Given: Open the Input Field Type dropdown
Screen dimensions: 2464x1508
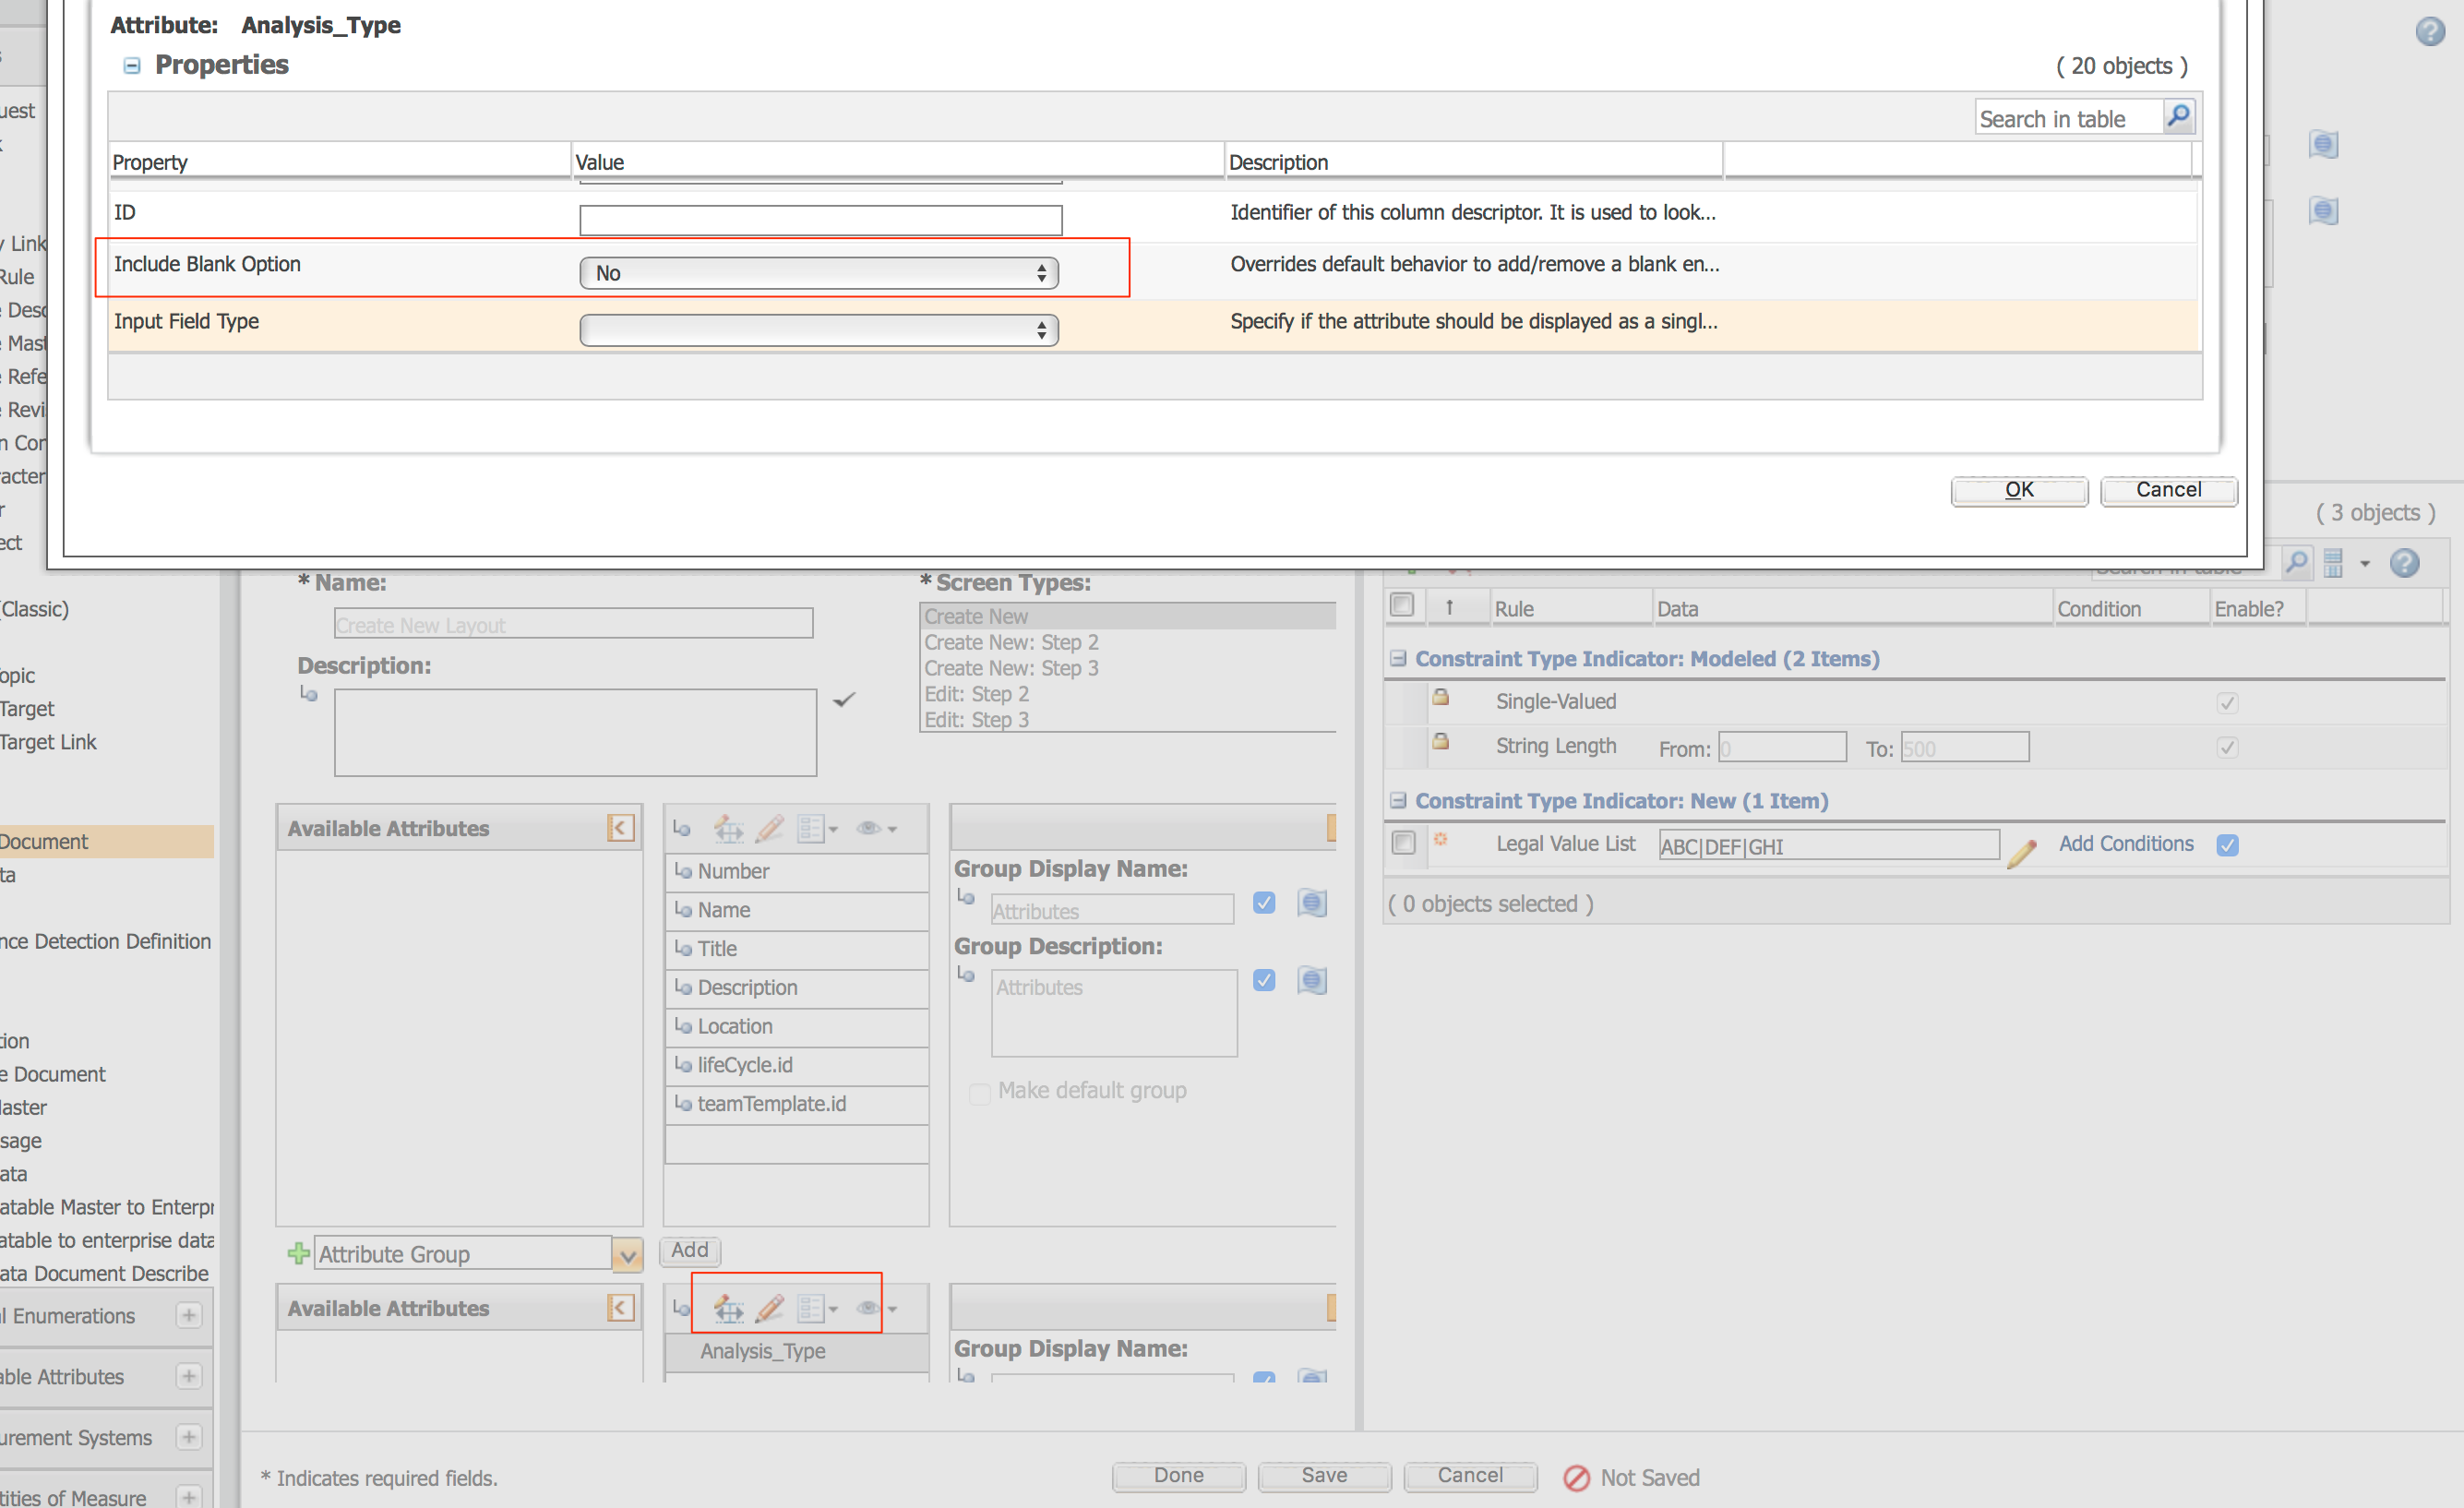Looking at the screenshot, I should pyautogui.click(x=819, y=330).
